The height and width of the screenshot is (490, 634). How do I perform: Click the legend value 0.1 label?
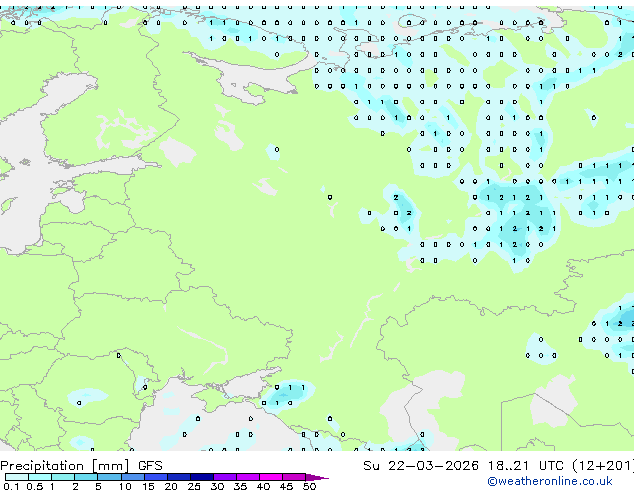[x=11, y=486]
